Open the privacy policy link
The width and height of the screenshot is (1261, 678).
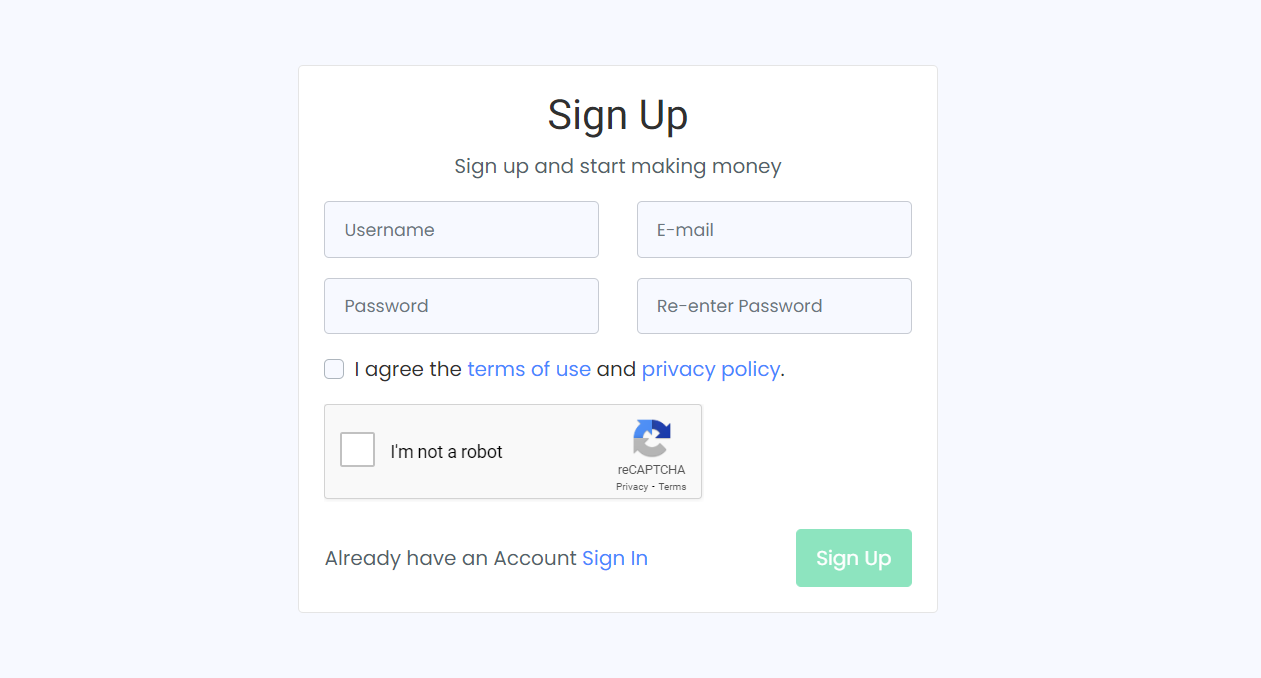click(x=710, y=369)
